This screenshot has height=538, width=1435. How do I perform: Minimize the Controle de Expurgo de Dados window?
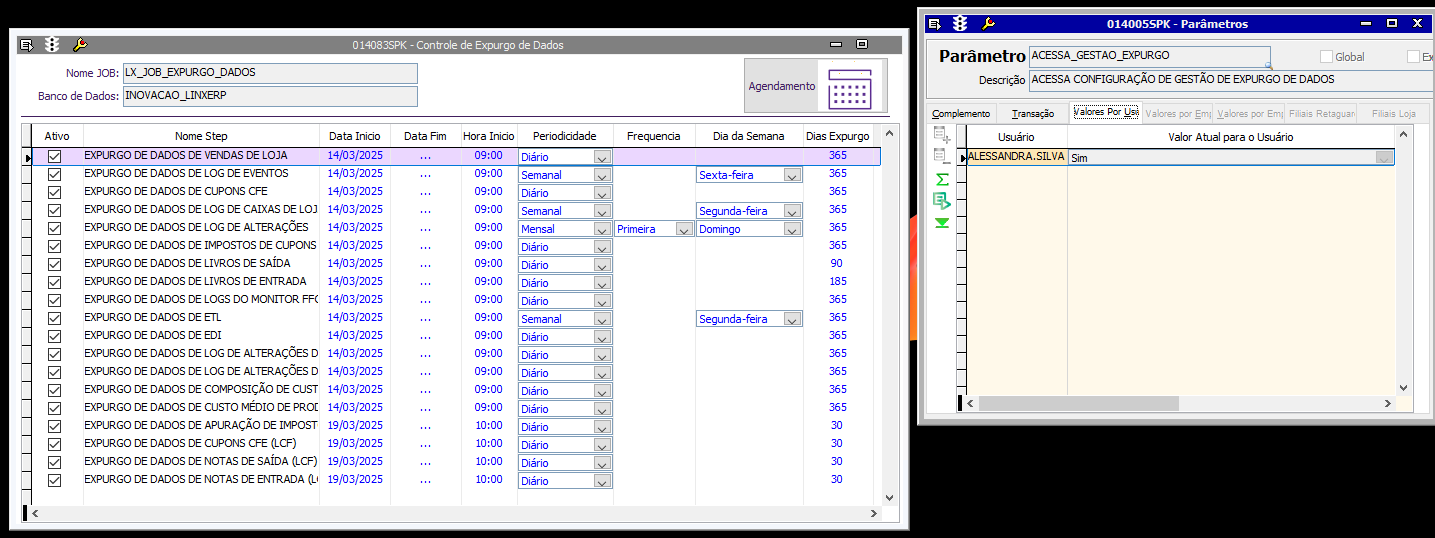836,45
